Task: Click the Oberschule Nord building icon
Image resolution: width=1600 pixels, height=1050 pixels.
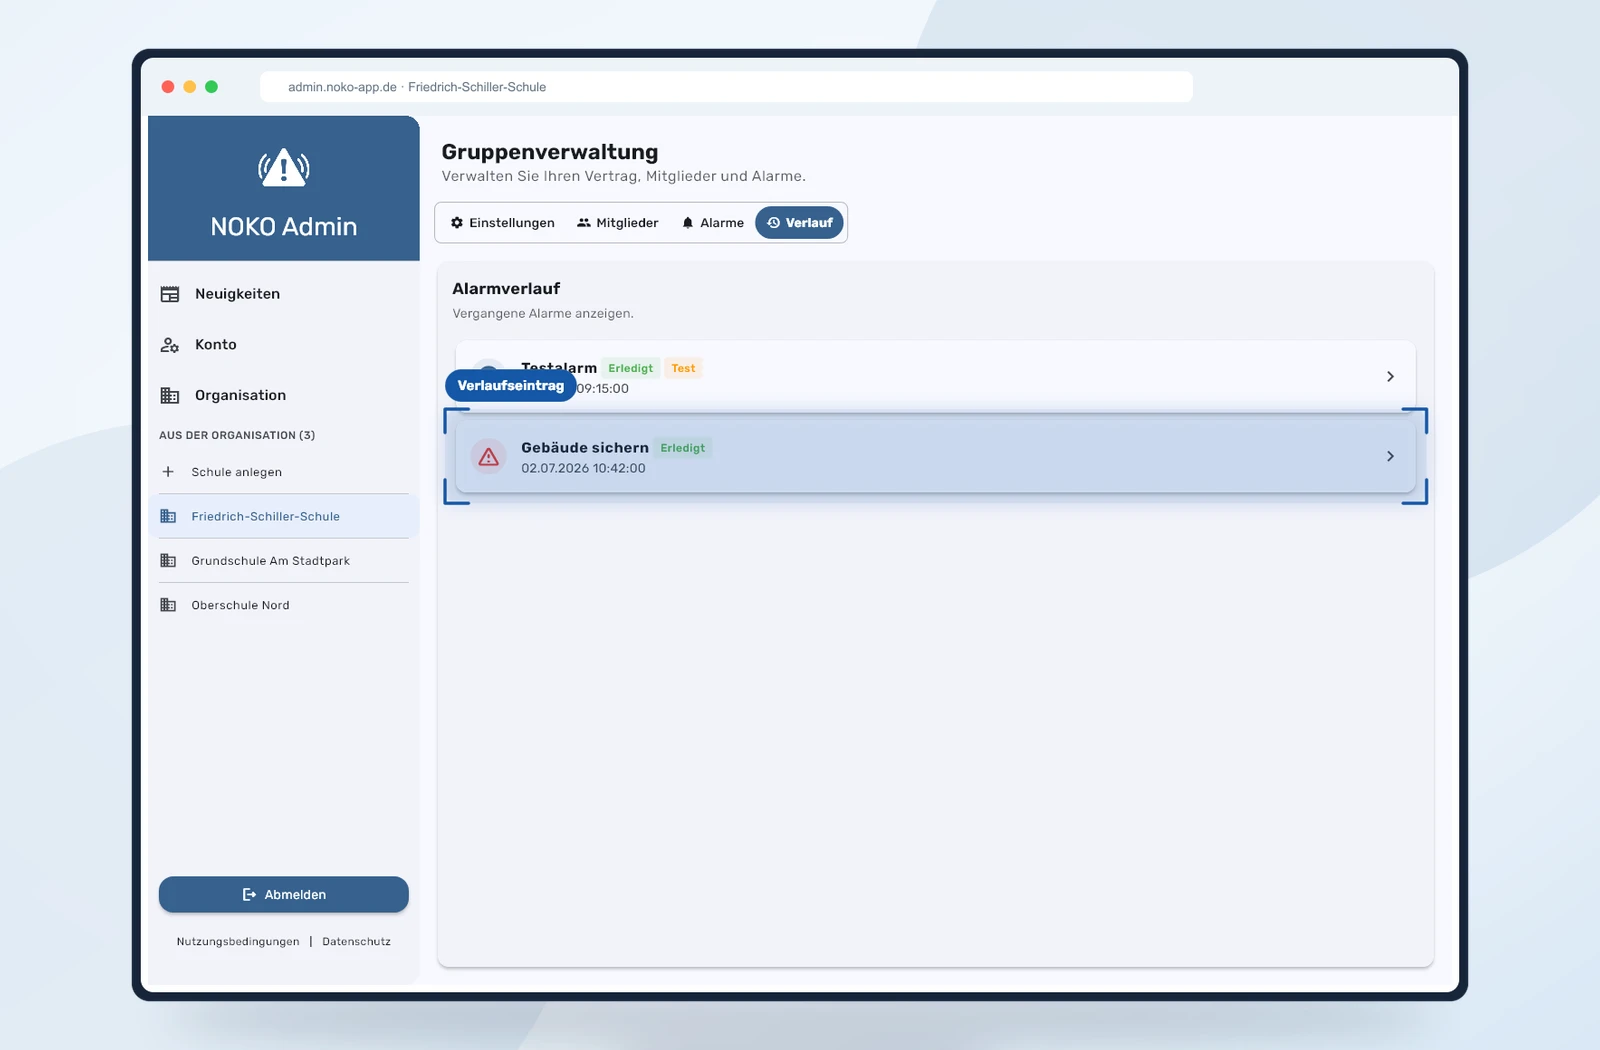Action: (x=168, y=605)
